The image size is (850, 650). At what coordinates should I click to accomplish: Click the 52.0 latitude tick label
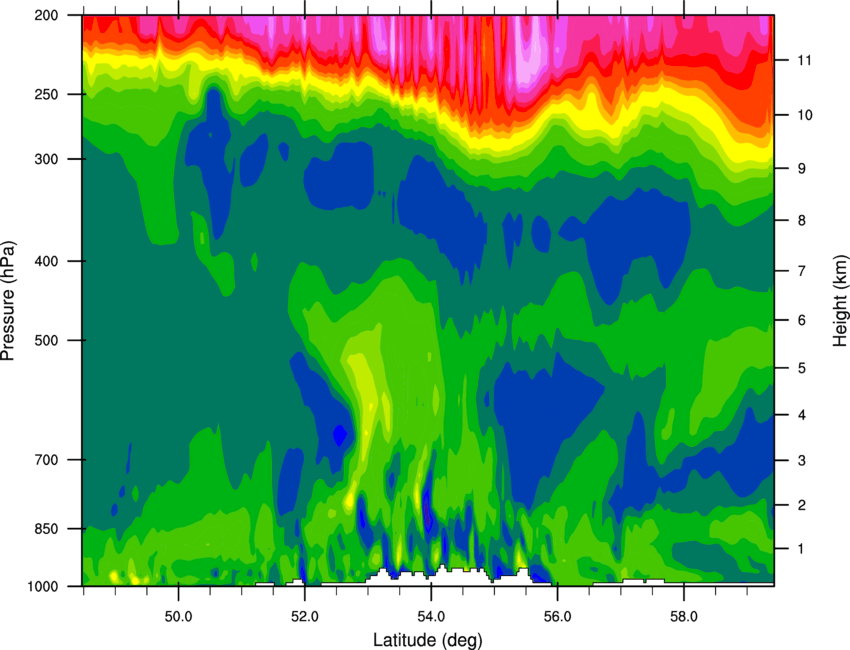[305, 616]
